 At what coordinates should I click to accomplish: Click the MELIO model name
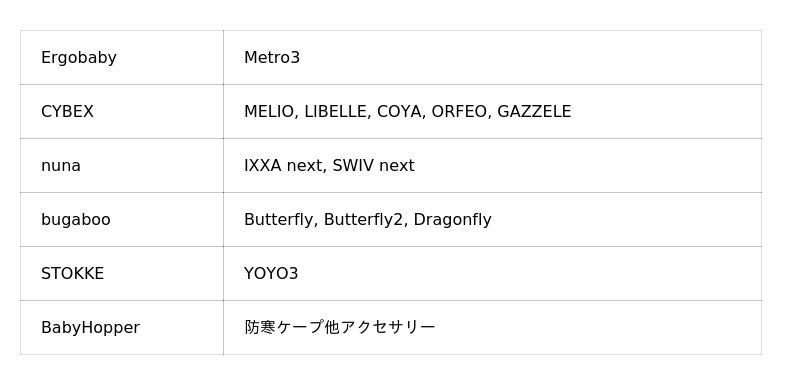tap(270, 112)
